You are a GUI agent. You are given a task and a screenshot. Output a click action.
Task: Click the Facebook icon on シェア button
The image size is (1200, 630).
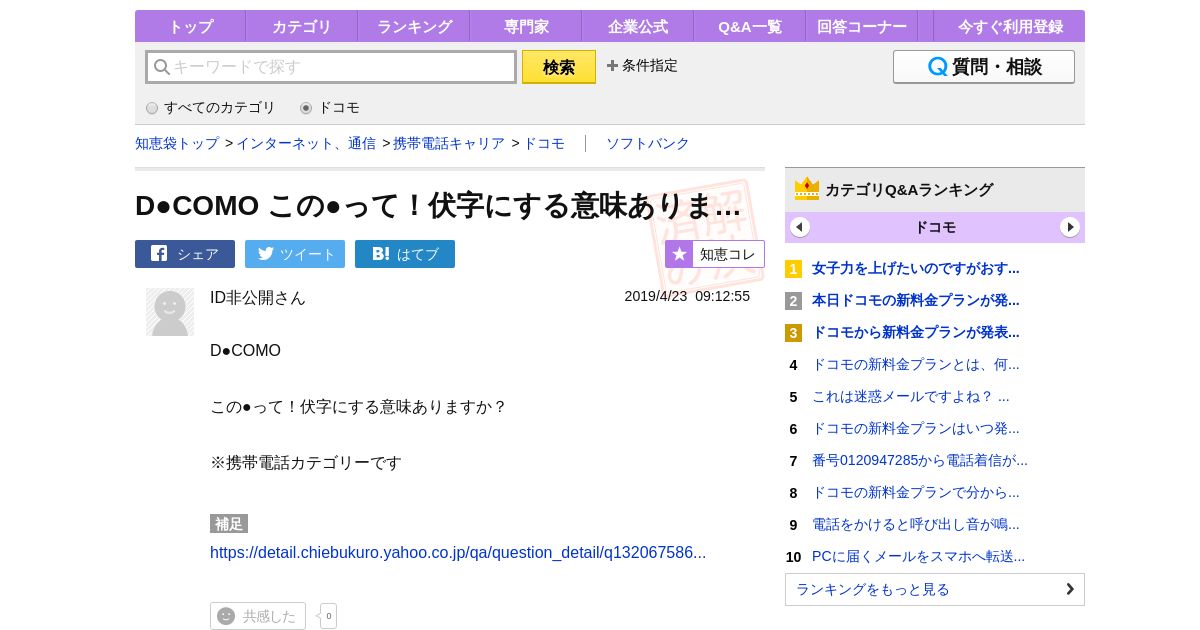point(159,254)
